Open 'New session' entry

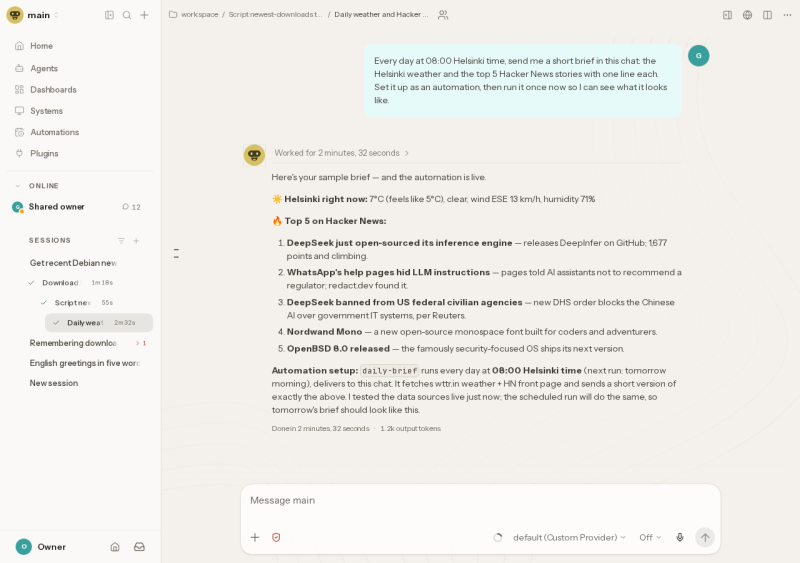(x=54, y=383)
